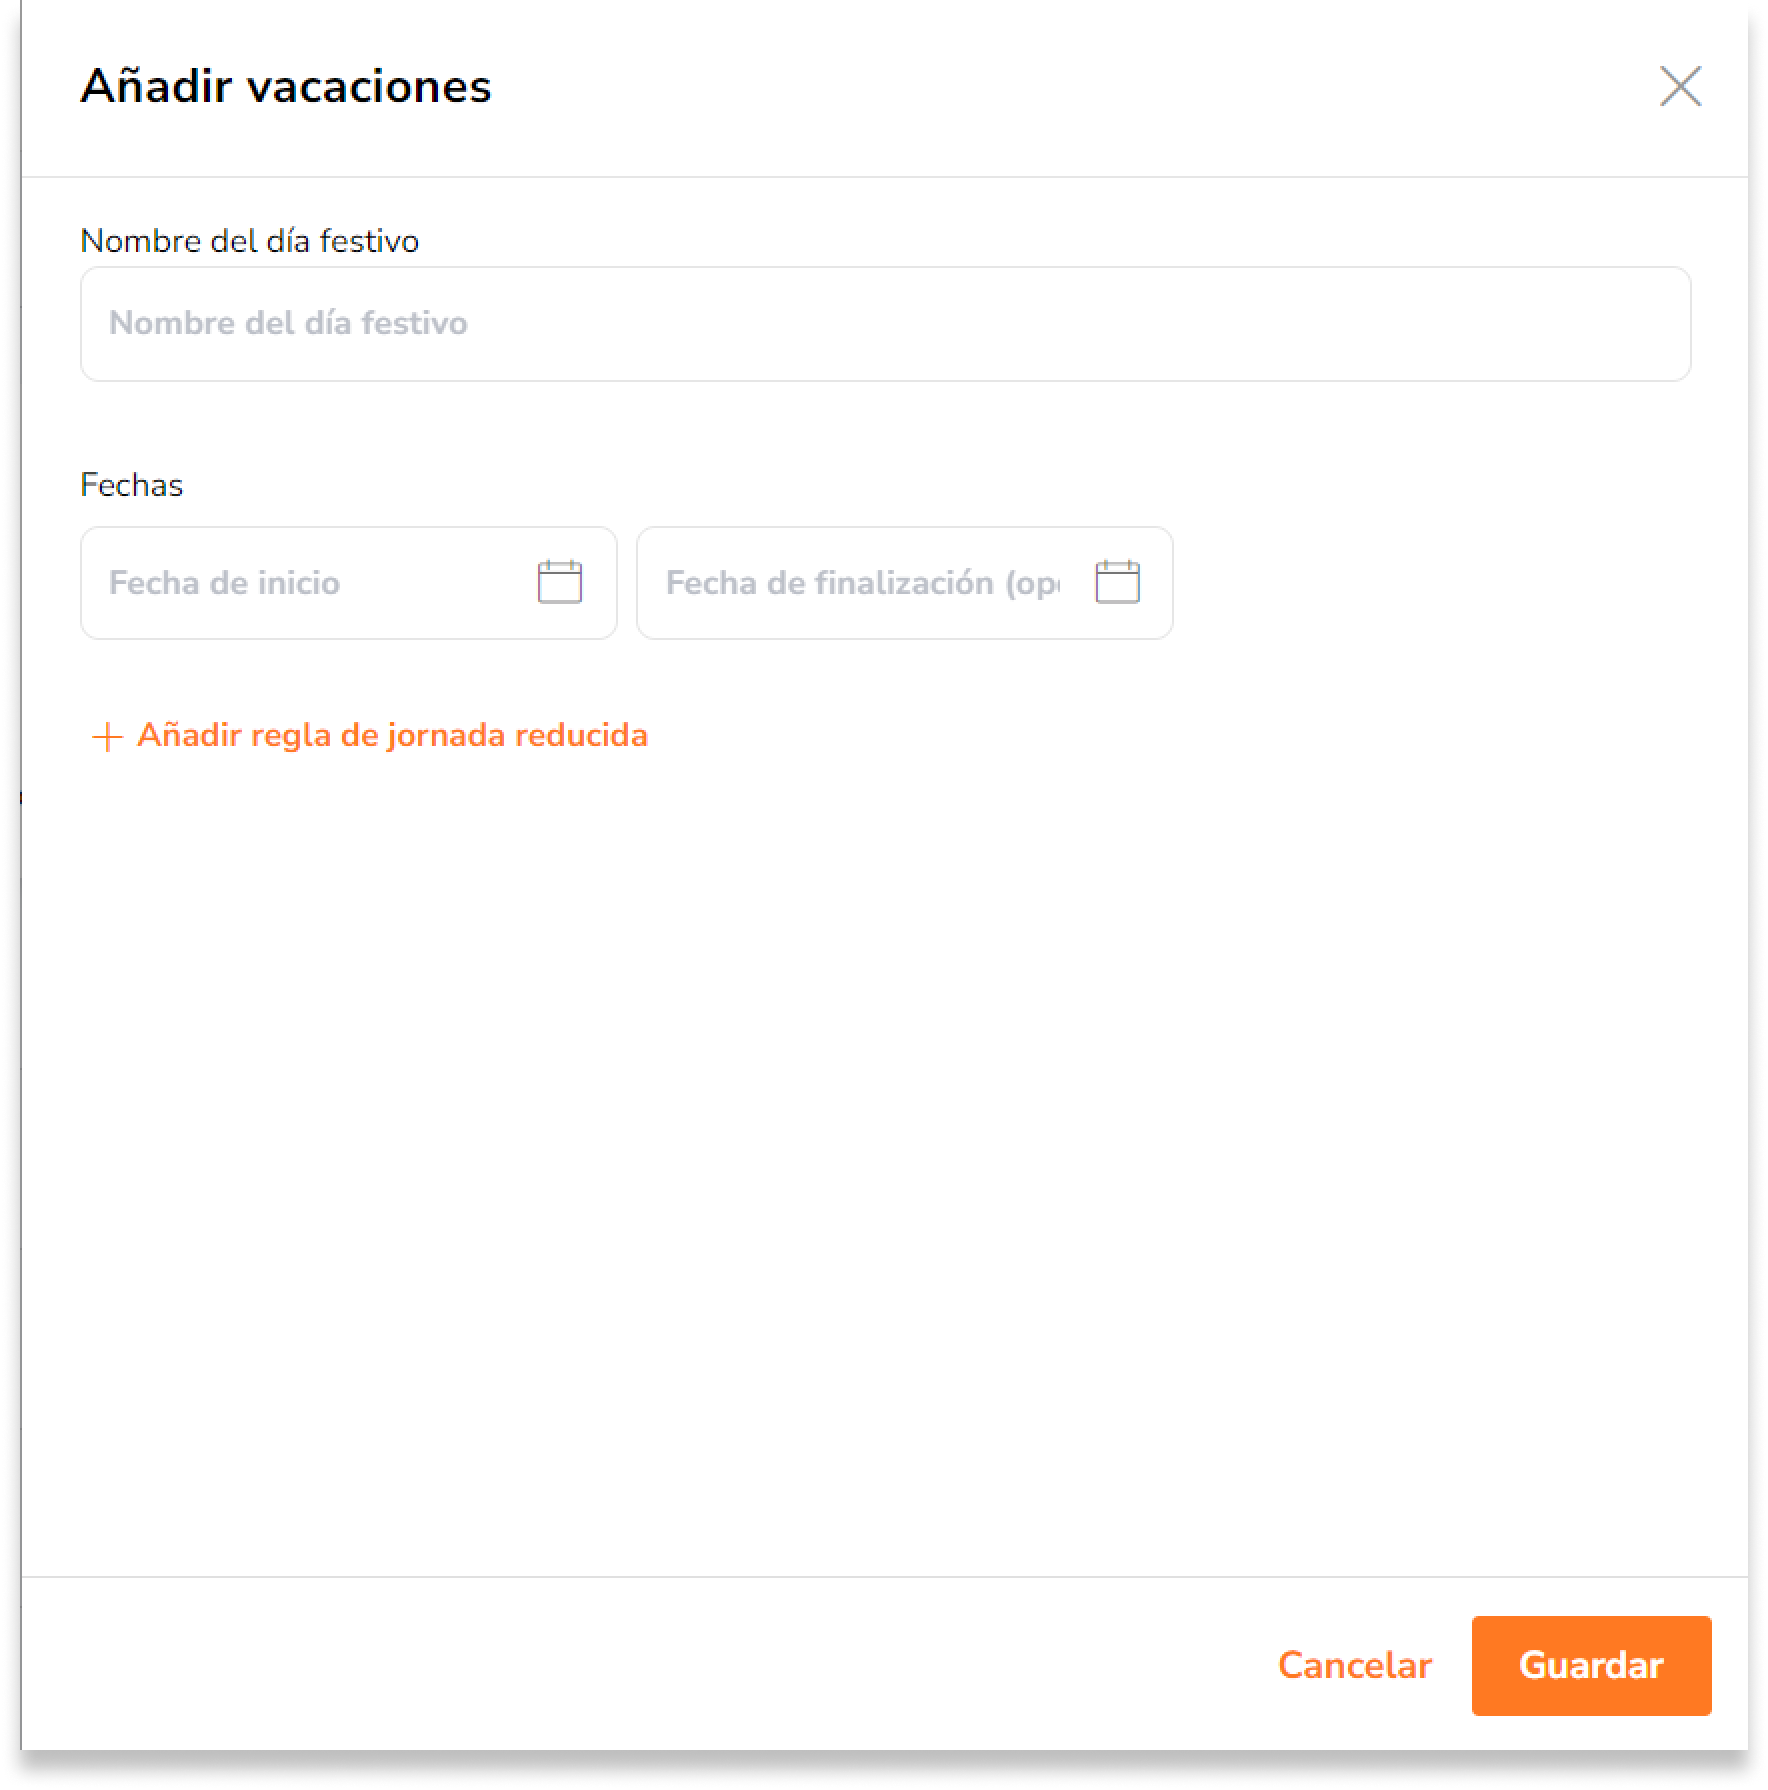The height and width of the screenshot is (1790, 1768).
Task: Click the Fechas section label
Action: click(x=132, y=485)
